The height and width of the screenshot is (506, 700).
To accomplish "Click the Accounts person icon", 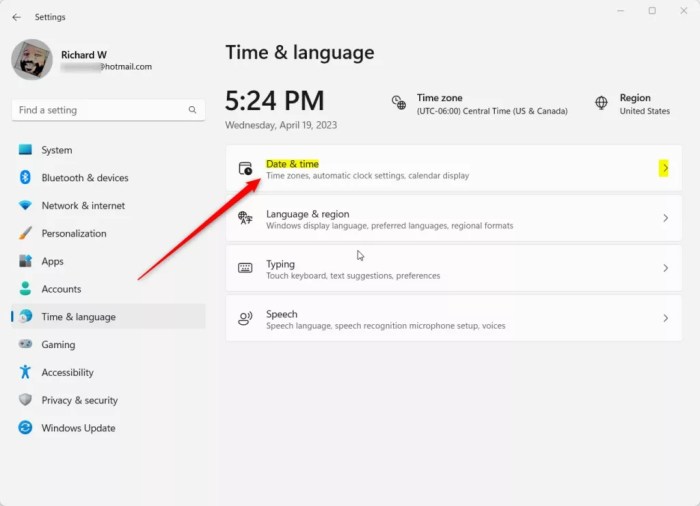I will (25, 289).
